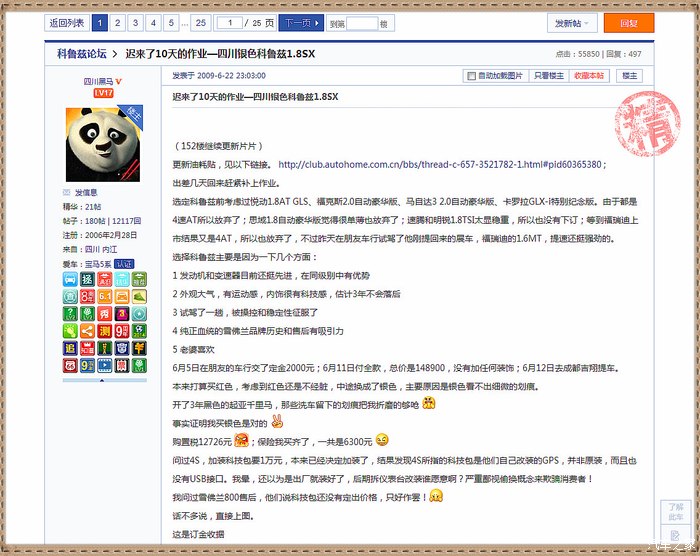The image size is (700, 556).
Task: Jump to page 25 in pagination
Action: tap(201, 22)
